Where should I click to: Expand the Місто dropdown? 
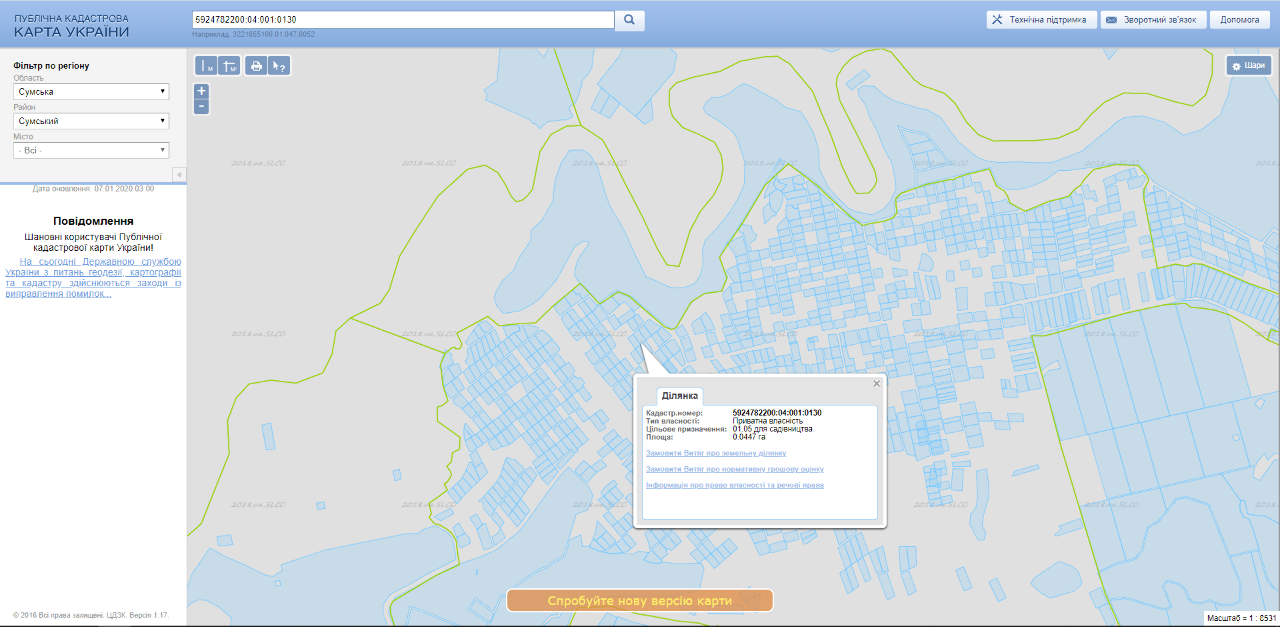[91, 150]
